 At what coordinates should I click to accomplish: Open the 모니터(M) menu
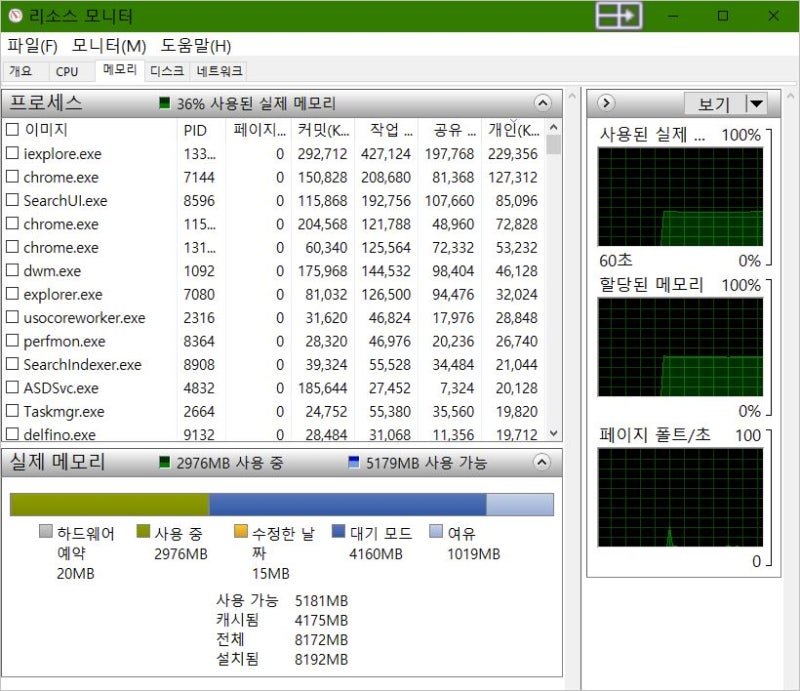coord(109,46)
